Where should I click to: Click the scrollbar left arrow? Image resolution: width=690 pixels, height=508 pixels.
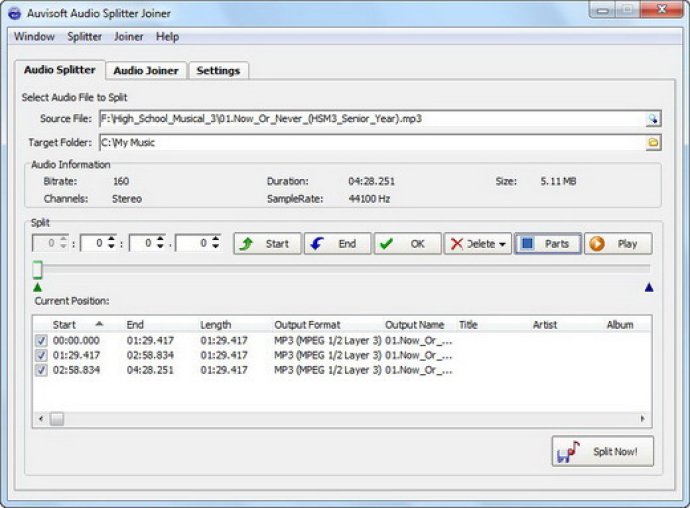point(41,419)
